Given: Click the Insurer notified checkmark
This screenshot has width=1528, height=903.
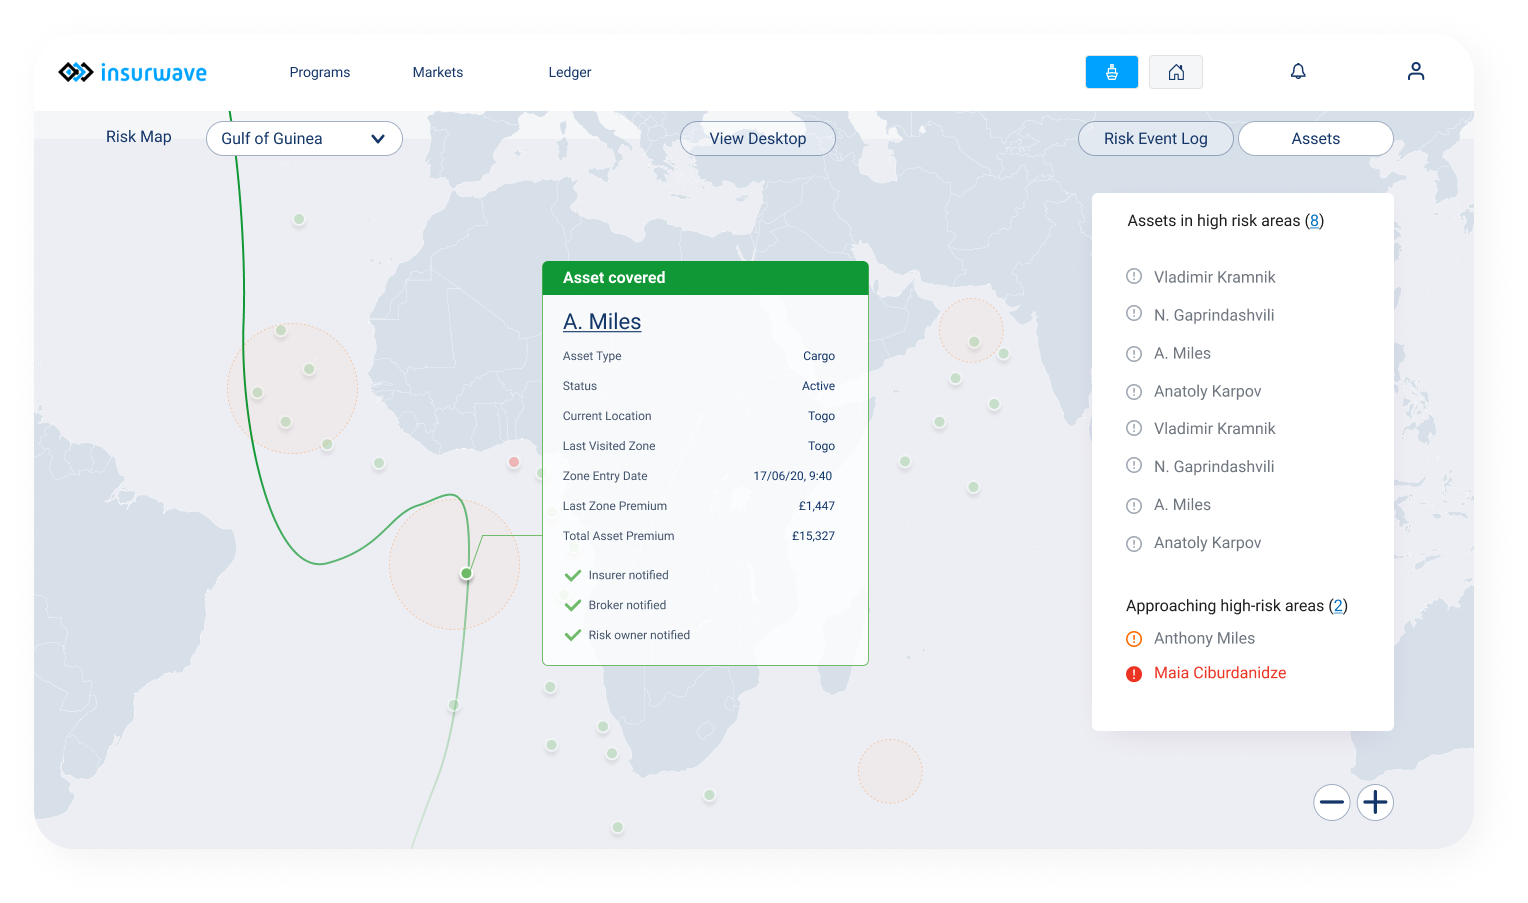Looking at the screenshot, I should 573,576.
